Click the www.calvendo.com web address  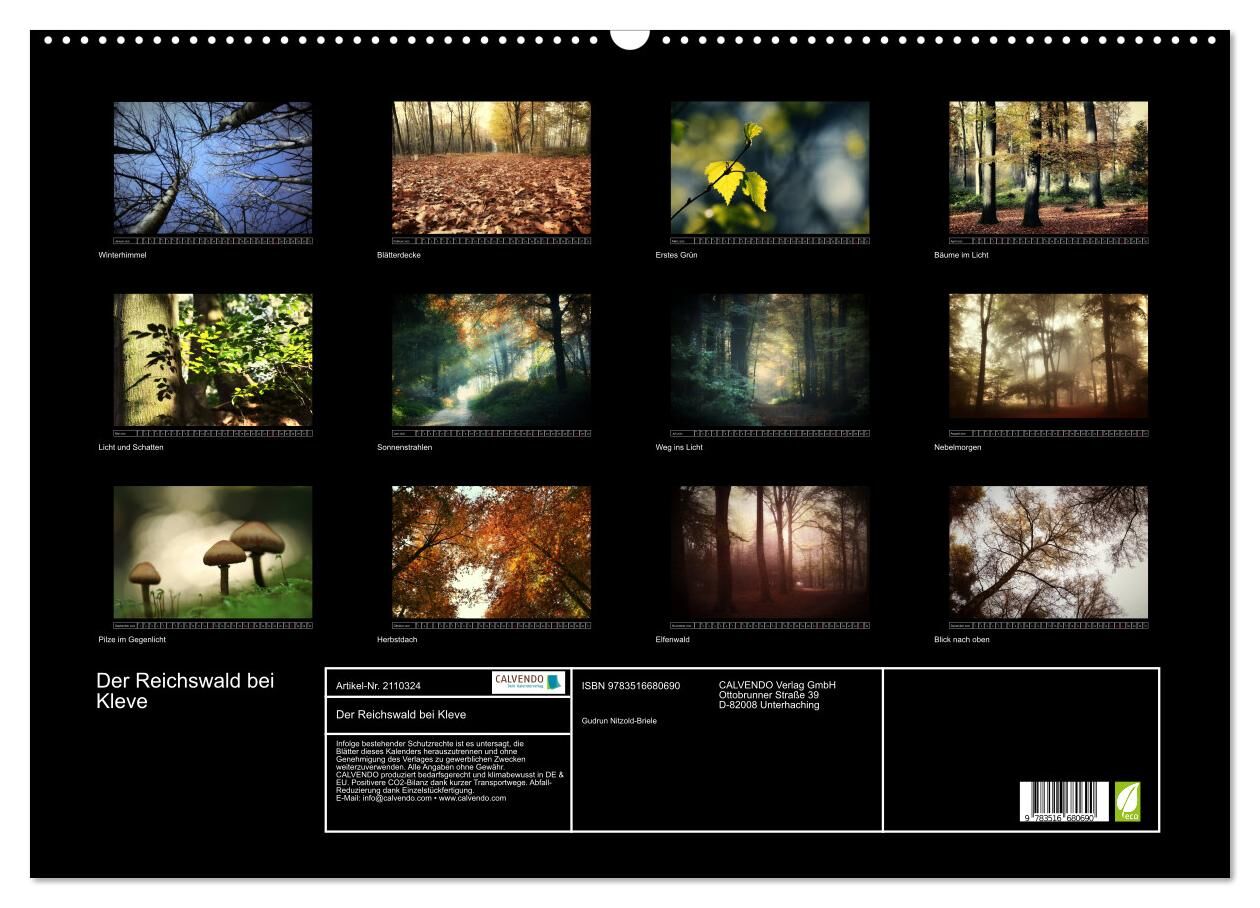point(472,798)
